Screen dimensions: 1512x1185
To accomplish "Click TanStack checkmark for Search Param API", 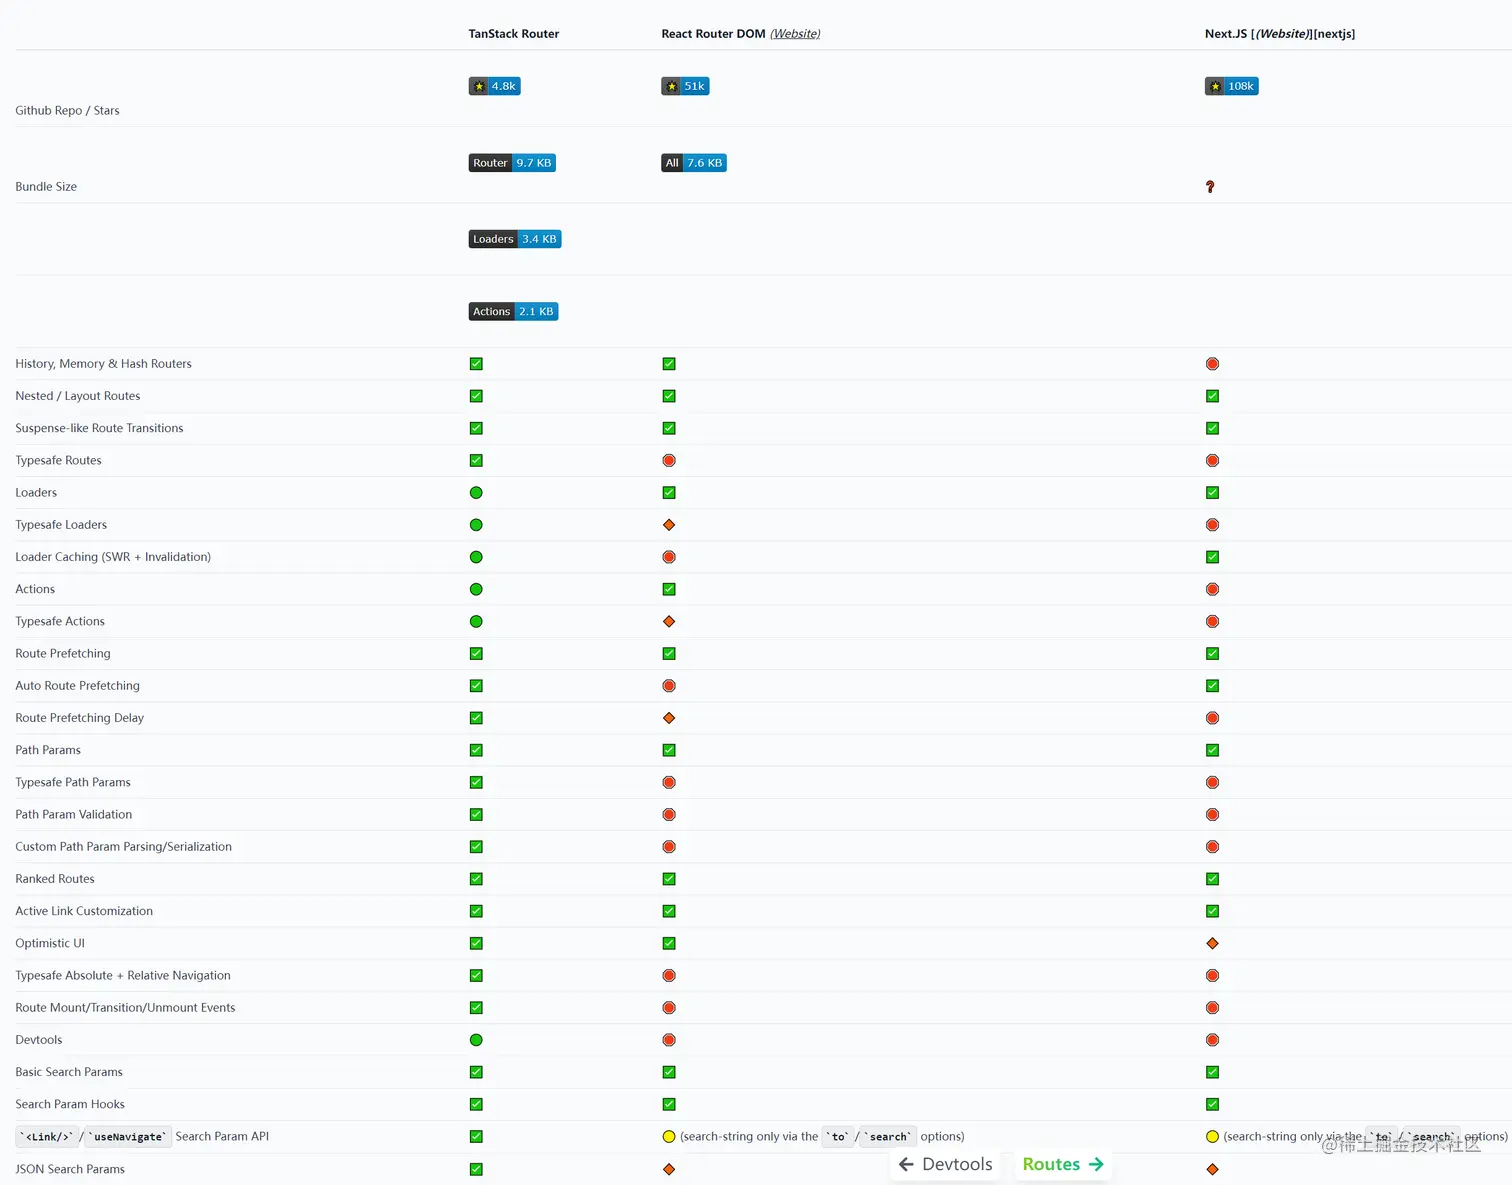I will tap(476, 1137).
